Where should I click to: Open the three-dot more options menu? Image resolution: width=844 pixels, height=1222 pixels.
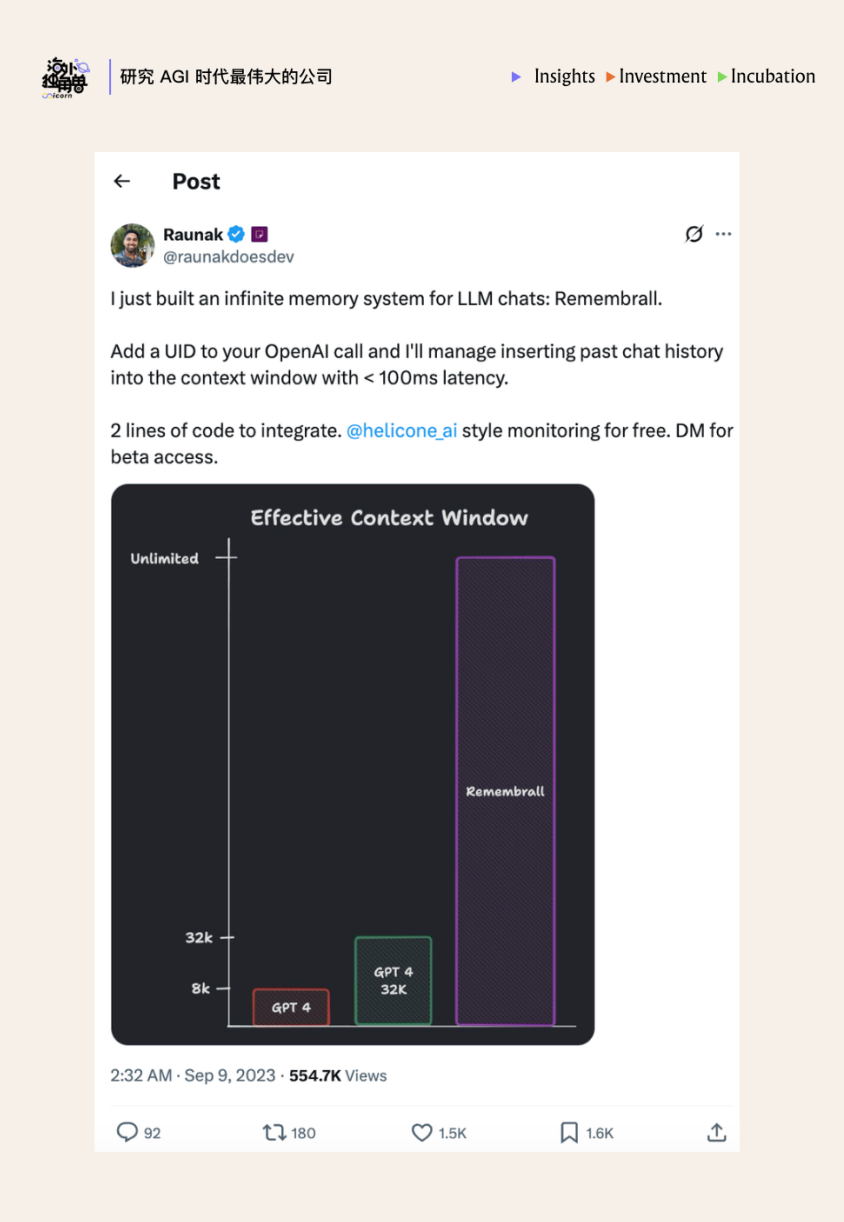724,234
